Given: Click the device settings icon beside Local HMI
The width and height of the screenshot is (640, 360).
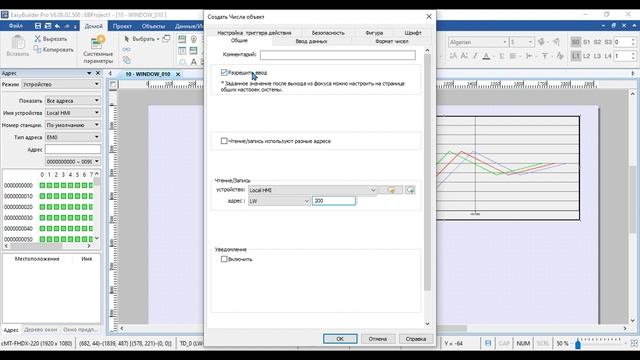Looking at the screenshot, I should [391, 190].
